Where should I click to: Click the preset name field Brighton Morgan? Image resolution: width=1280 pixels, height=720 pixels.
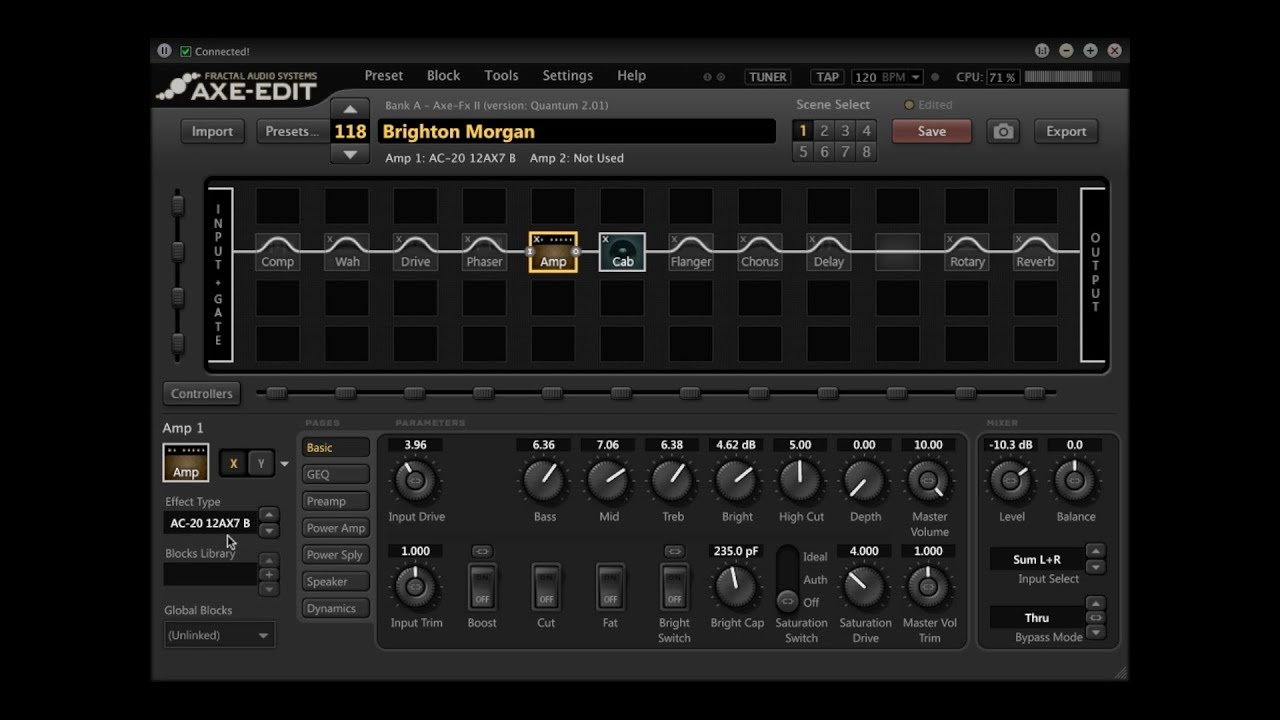[577, 131]
